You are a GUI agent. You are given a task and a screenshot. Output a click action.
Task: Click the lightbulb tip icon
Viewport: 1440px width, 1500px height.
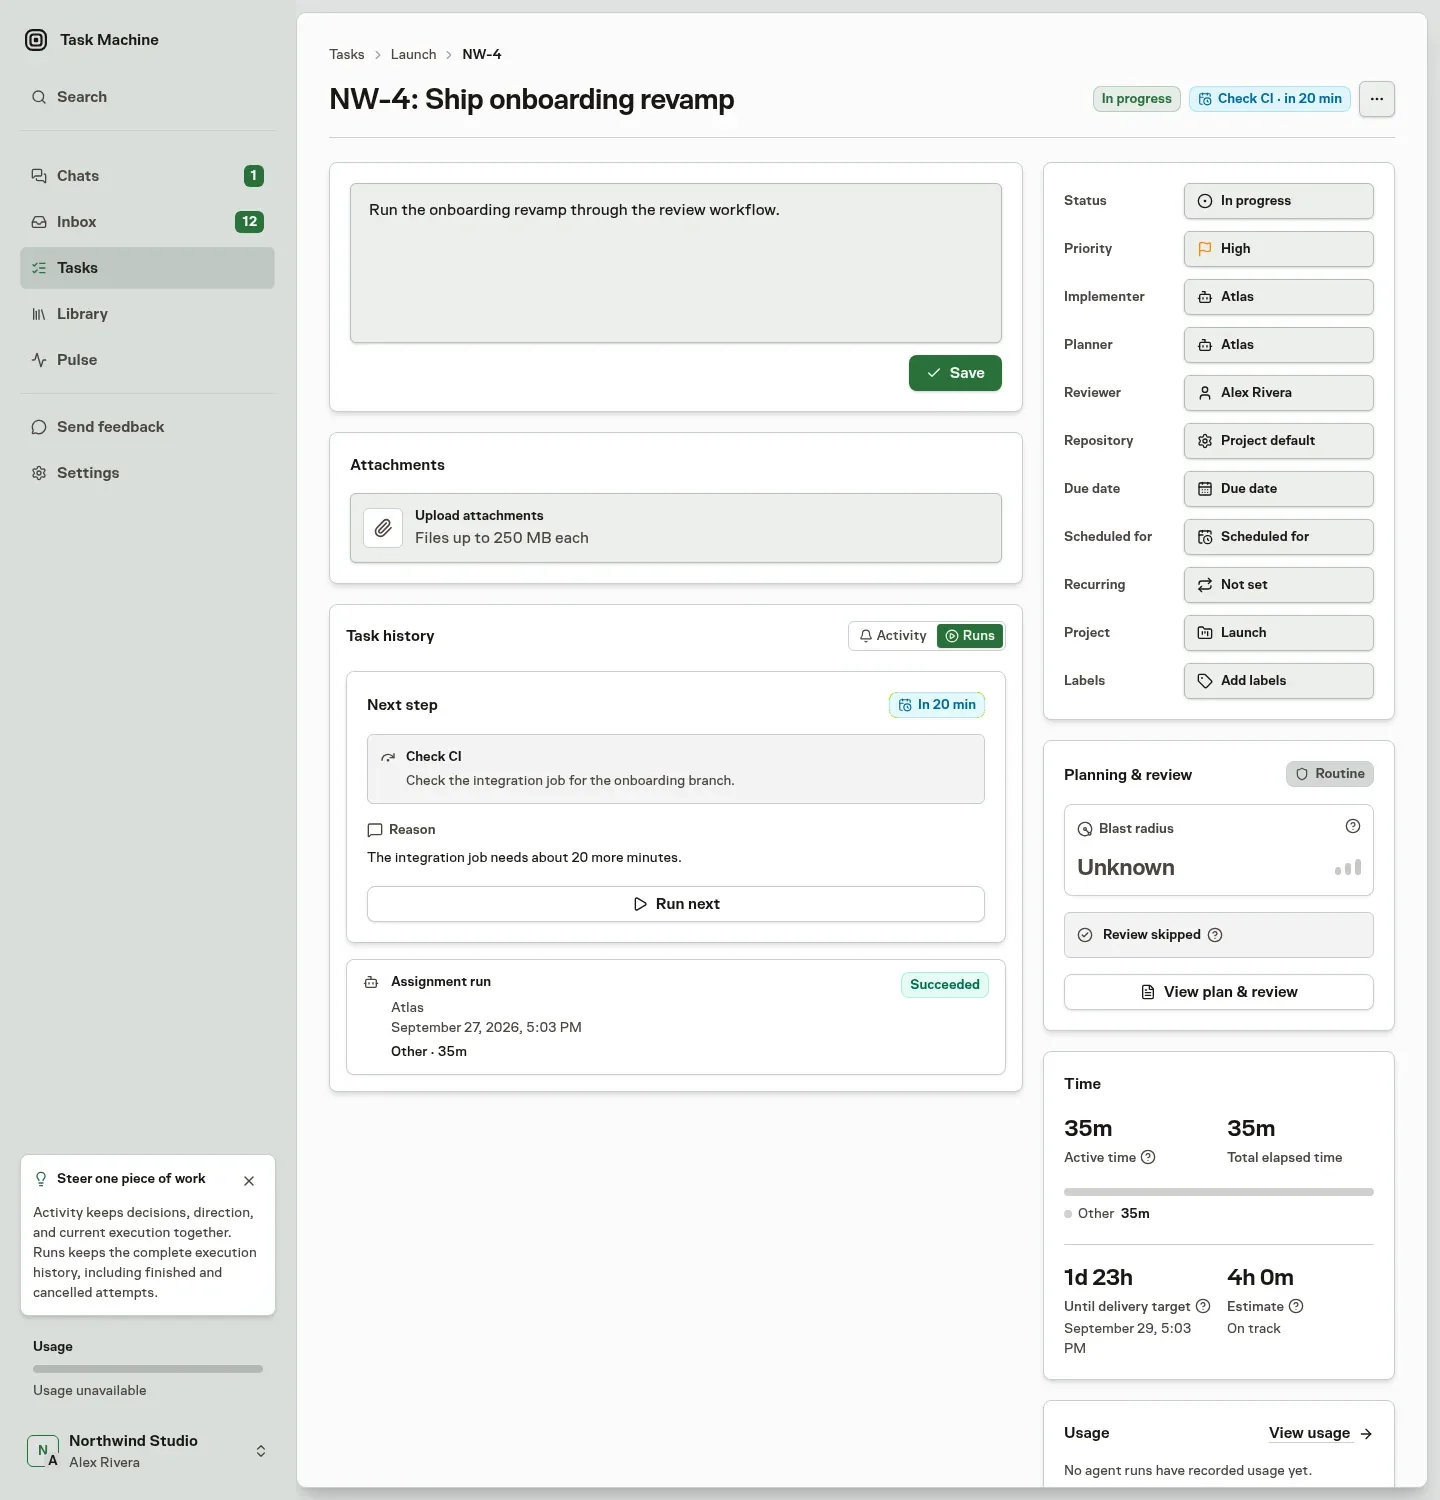click(x=41, y=1179)
